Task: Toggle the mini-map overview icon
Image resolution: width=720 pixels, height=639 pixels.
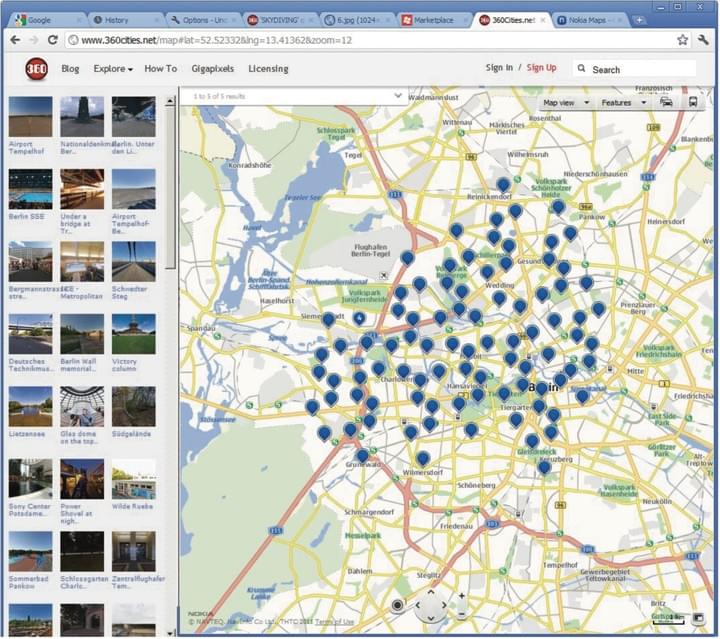Action: 698,618
